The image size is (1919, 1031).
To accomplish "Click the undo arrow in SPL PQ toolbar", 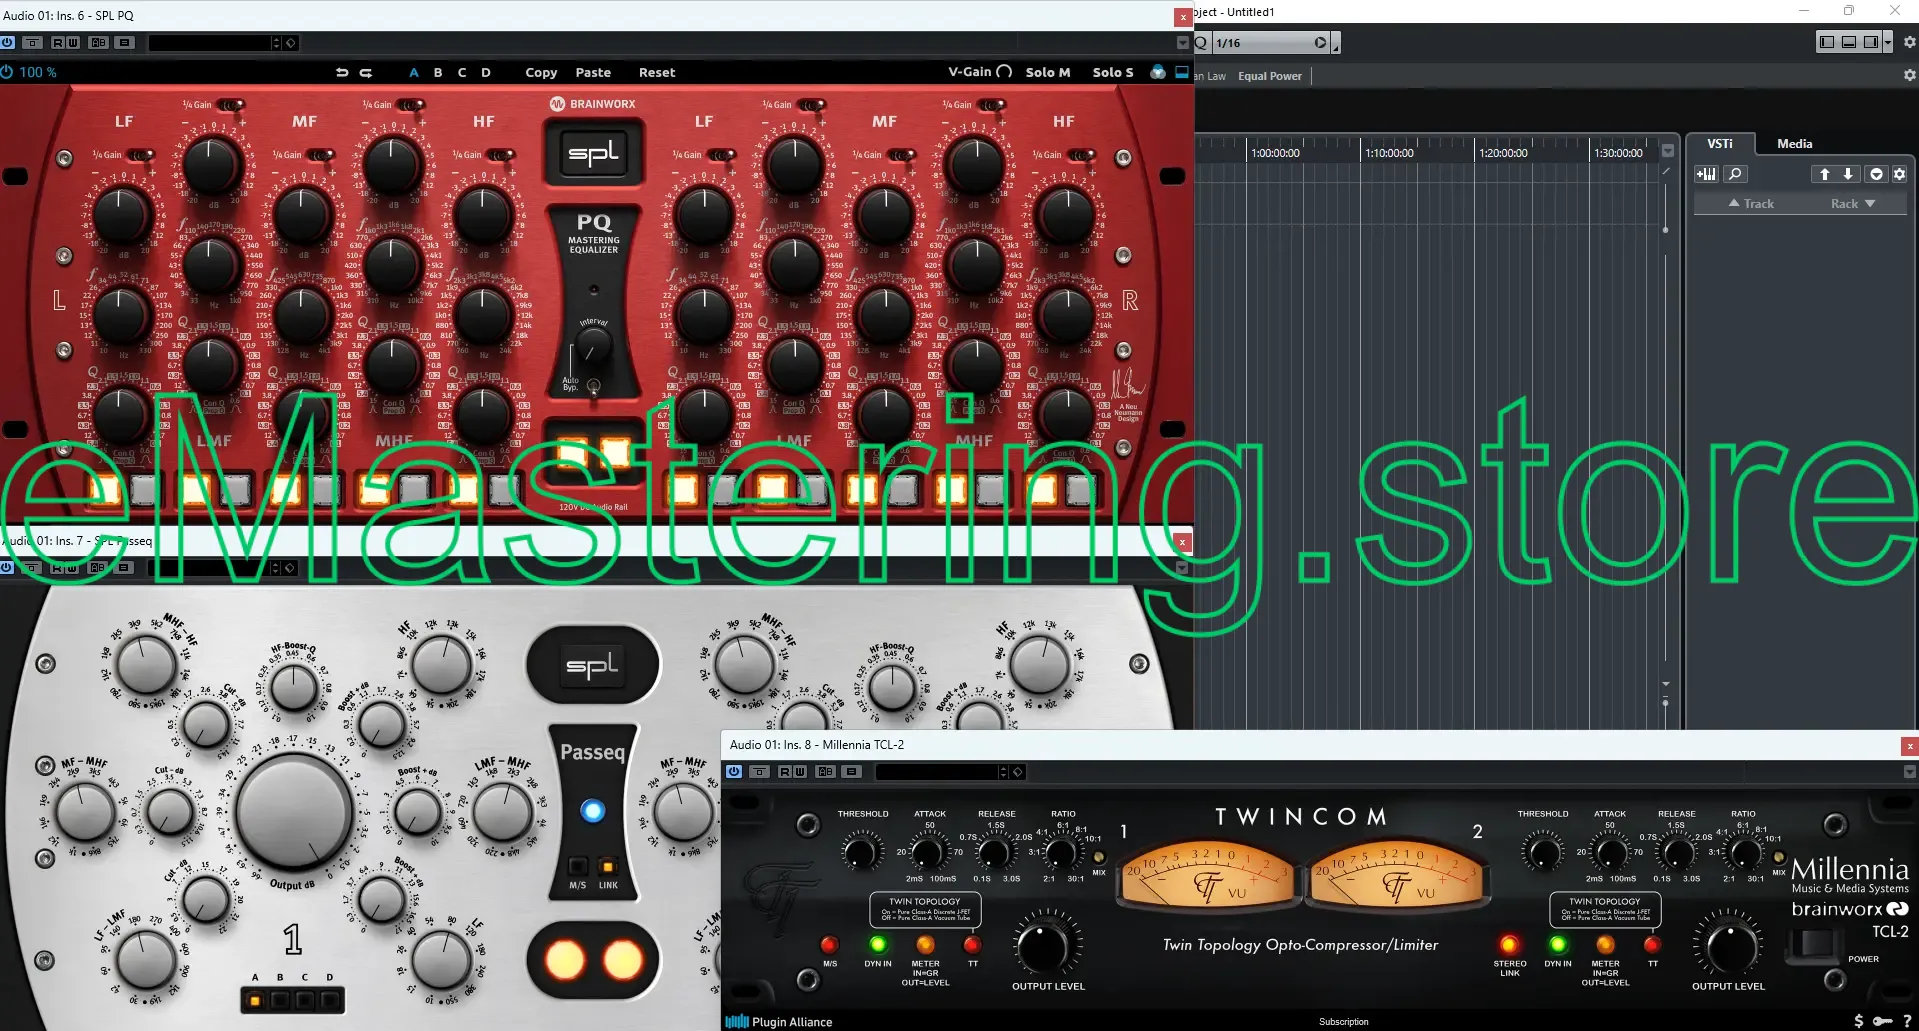I will point(342,72).
